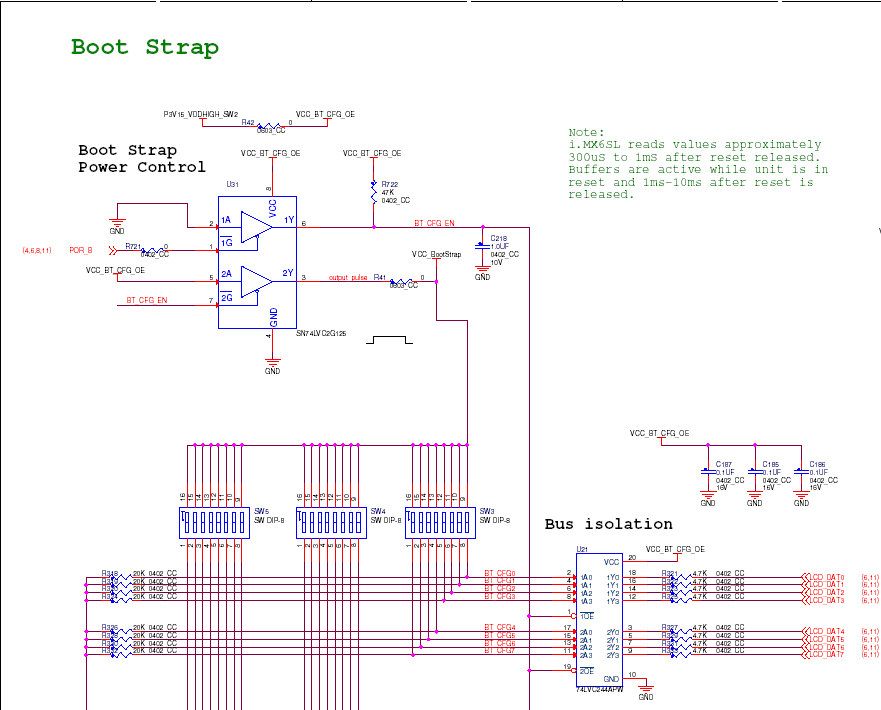Select the LCD_DAT7 off-page port
Screen dimensions: 881x710
click(823, 654)
